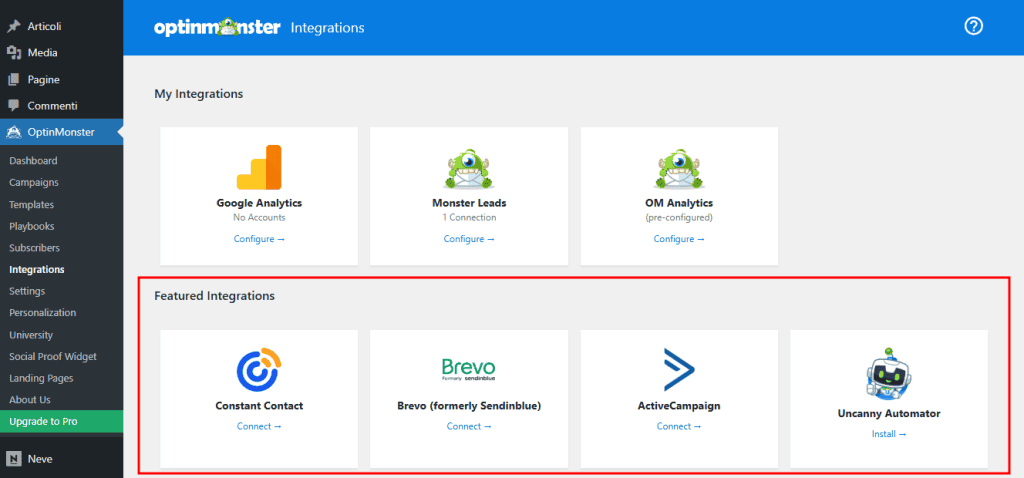Click Configure link under OM Analytics
Screen dimensions: 1024x478
point(679,239)
